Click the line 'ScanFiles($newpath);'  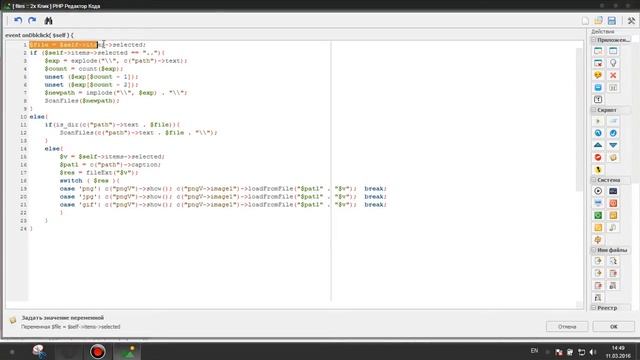click(82, 101)
